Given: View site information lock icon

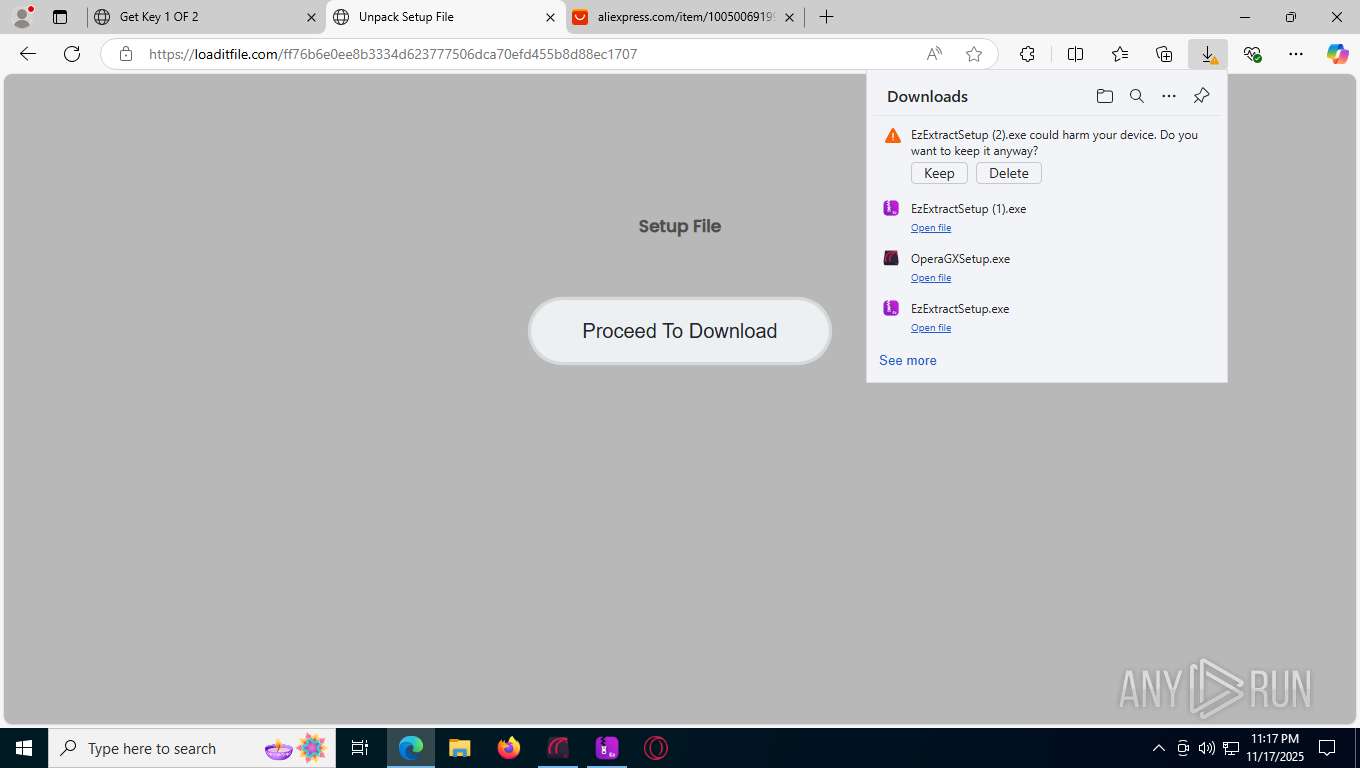Looking at the screenshot, I should click(x=126, y=54).
